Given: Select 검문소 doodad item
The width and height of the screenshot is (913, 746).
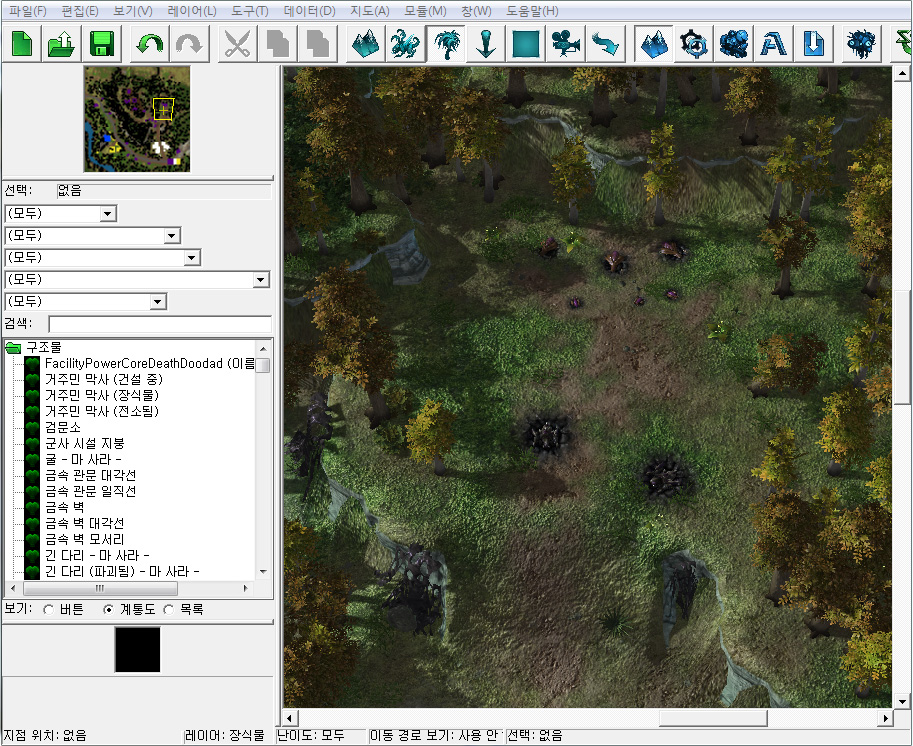Looking at the screenshot, I should 63,427.
